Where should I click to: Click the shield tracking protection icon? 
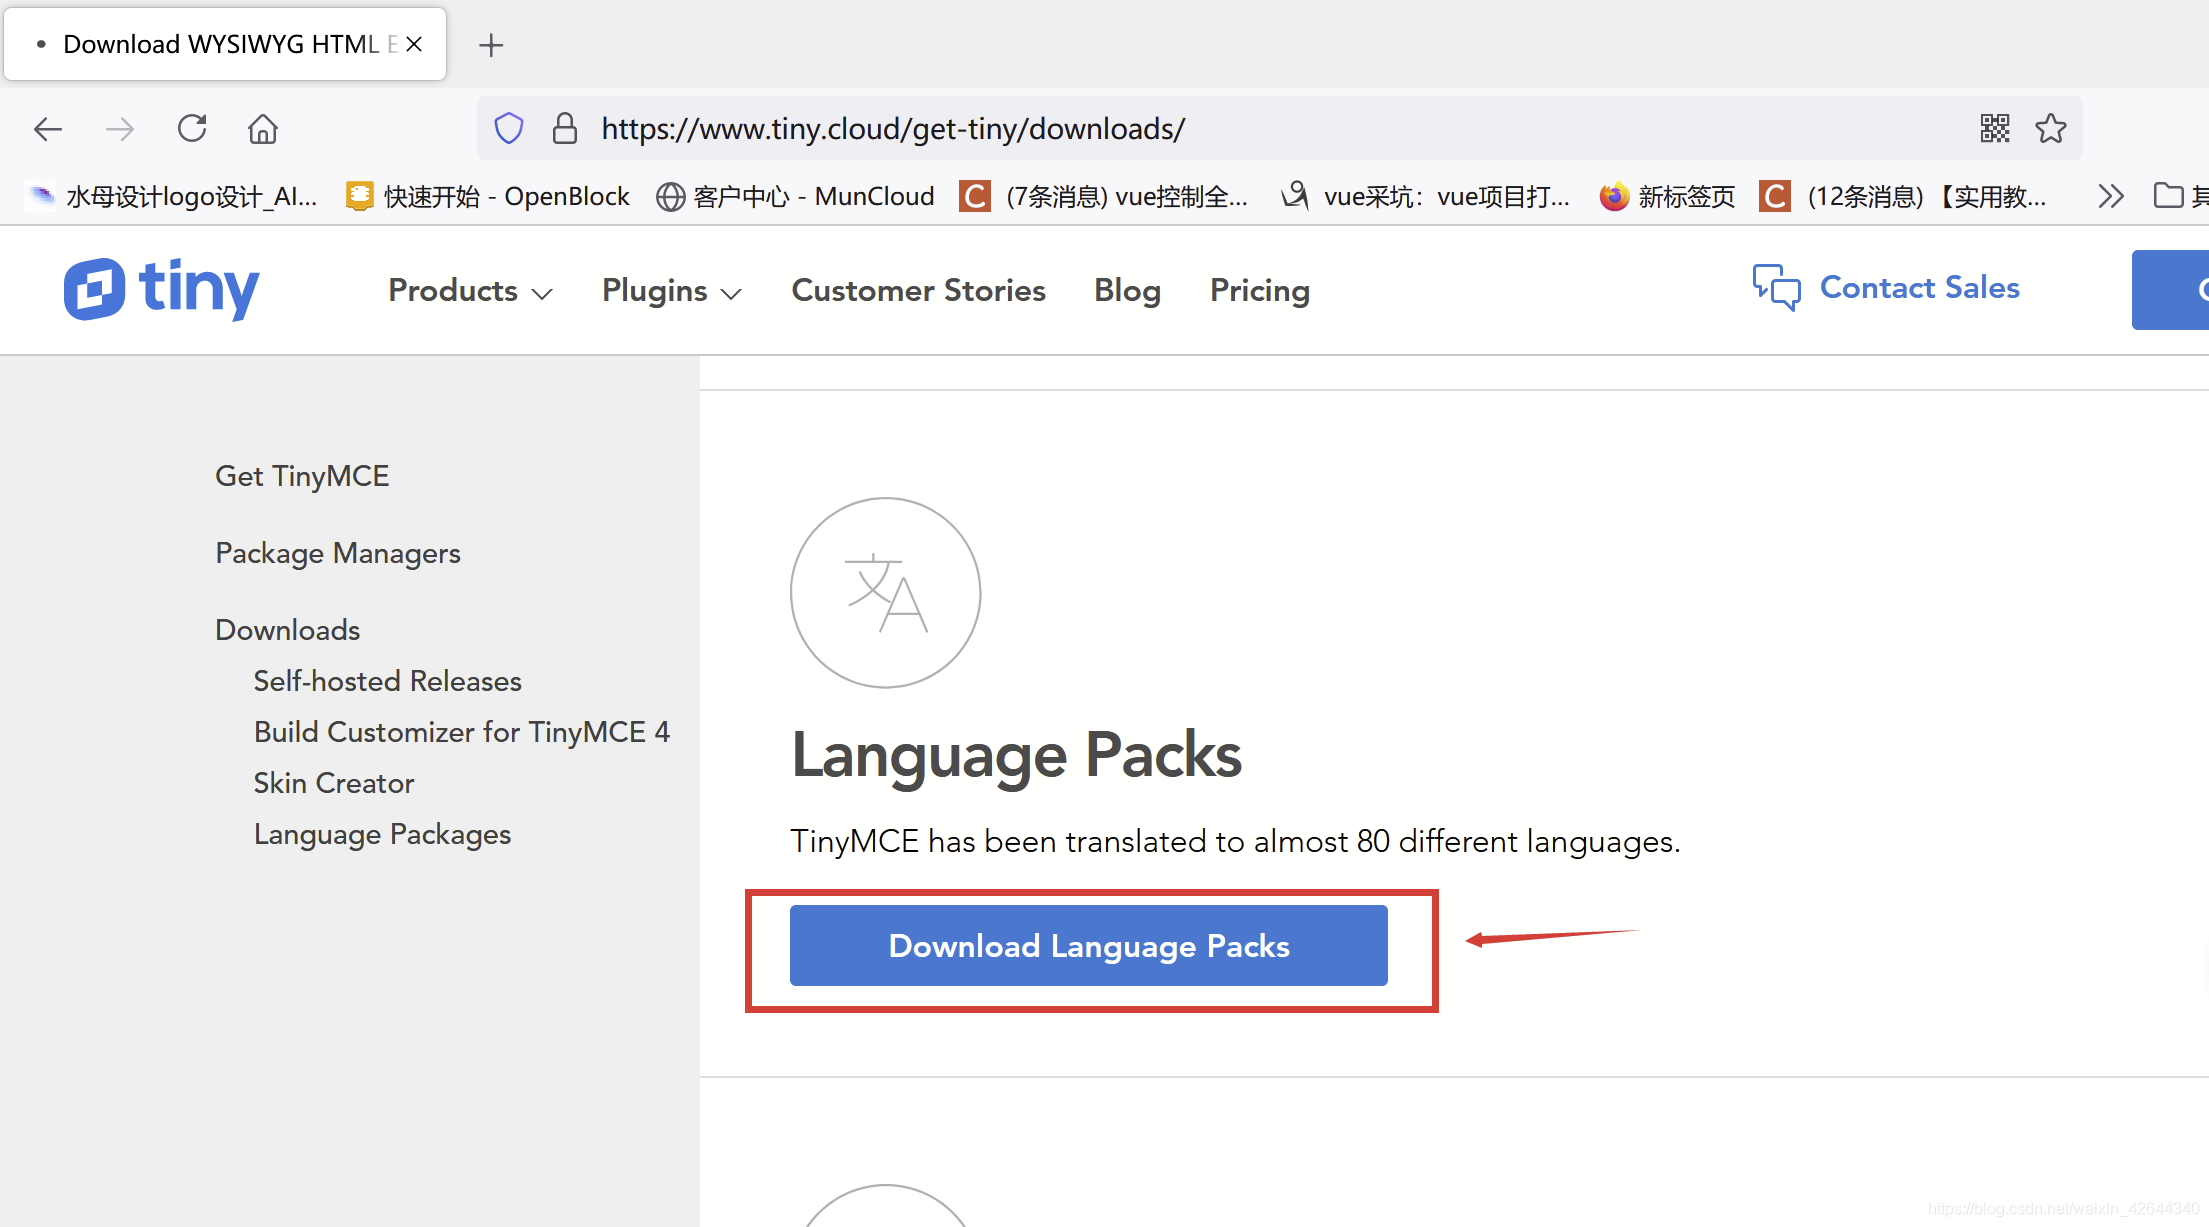(509, 128)
